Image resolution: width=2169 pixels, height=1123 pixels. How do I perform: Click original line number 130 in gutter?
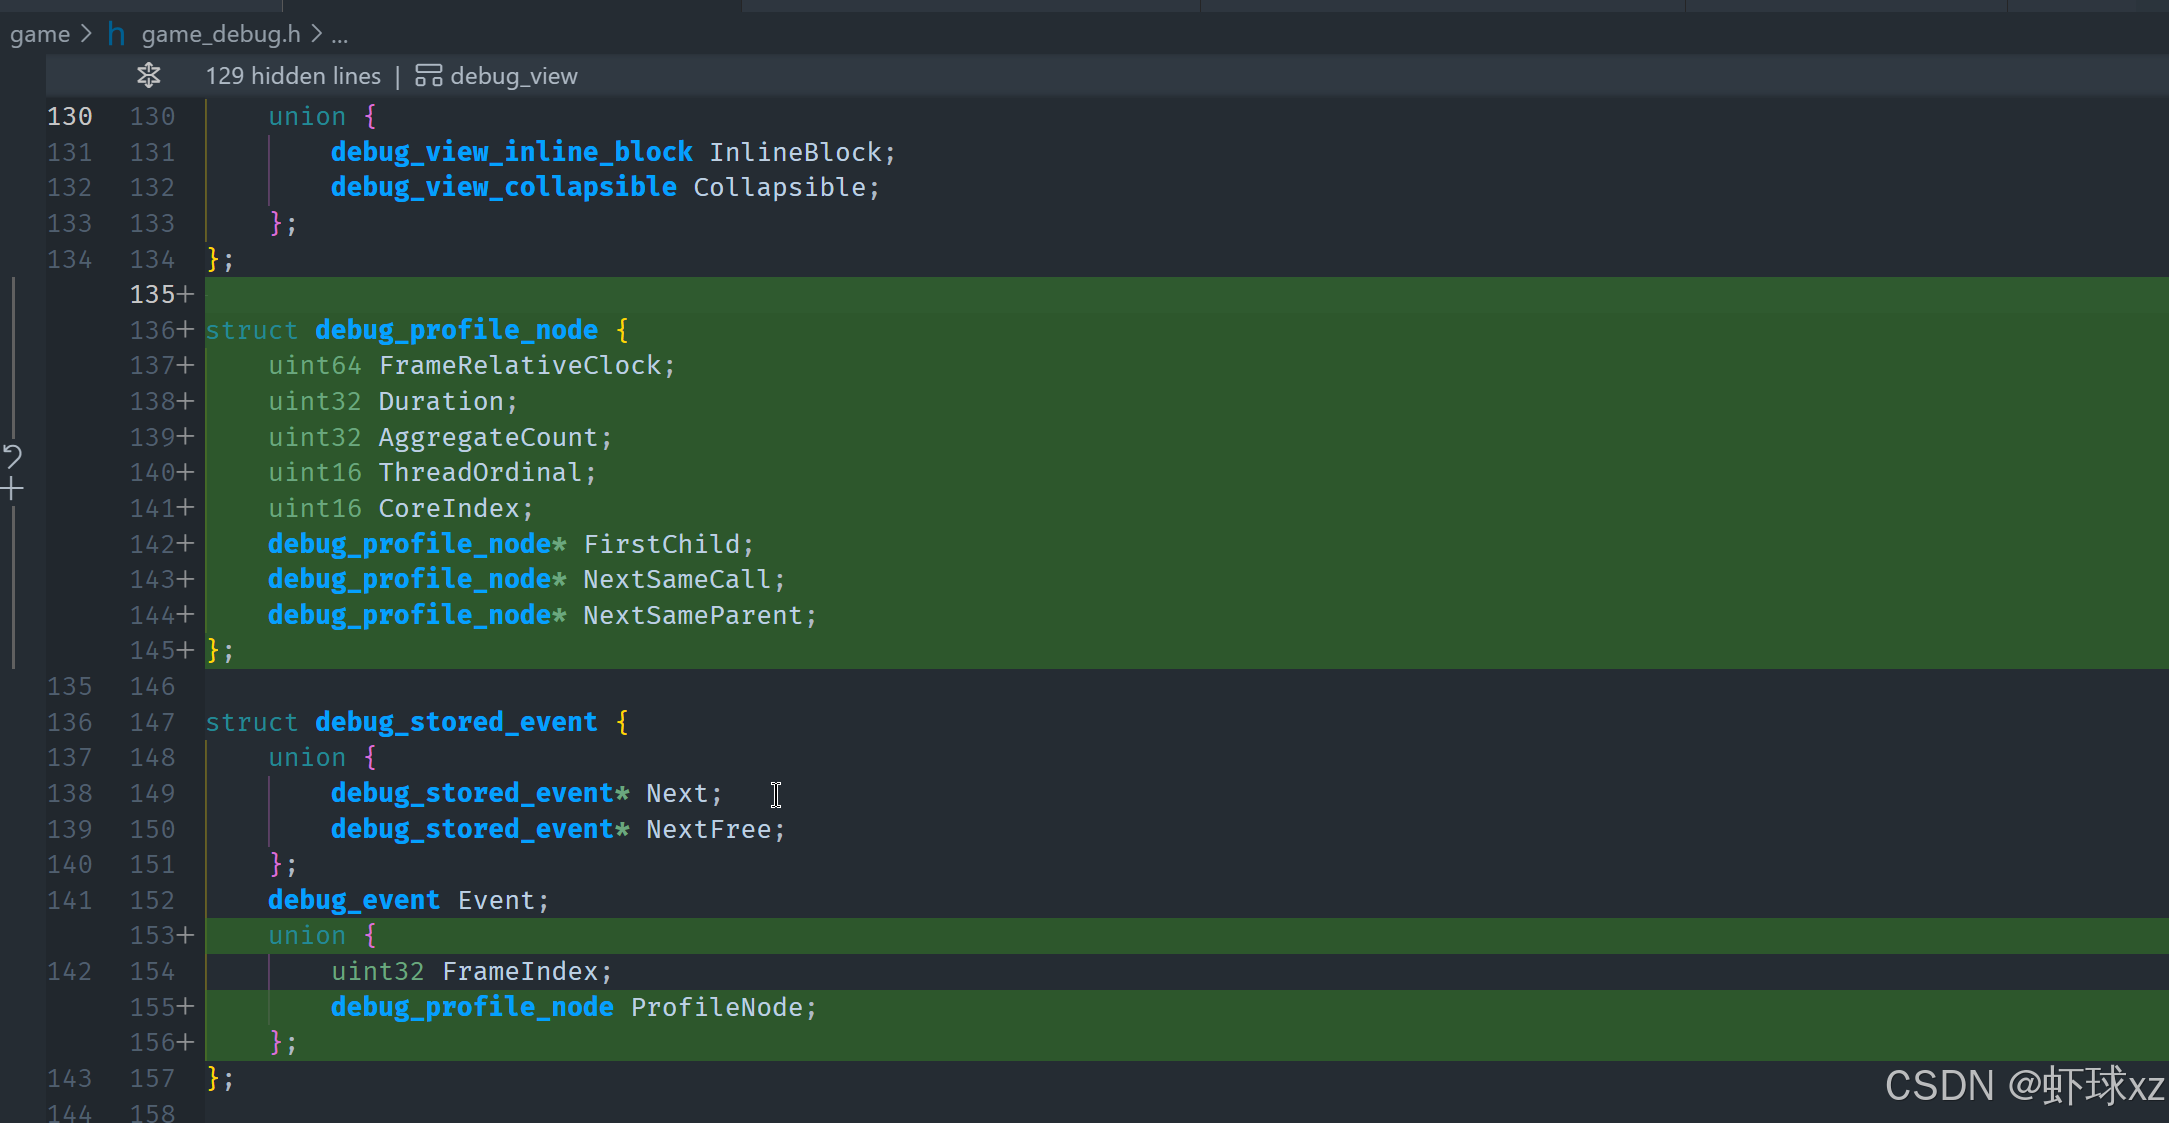click(x=69, y=117)
